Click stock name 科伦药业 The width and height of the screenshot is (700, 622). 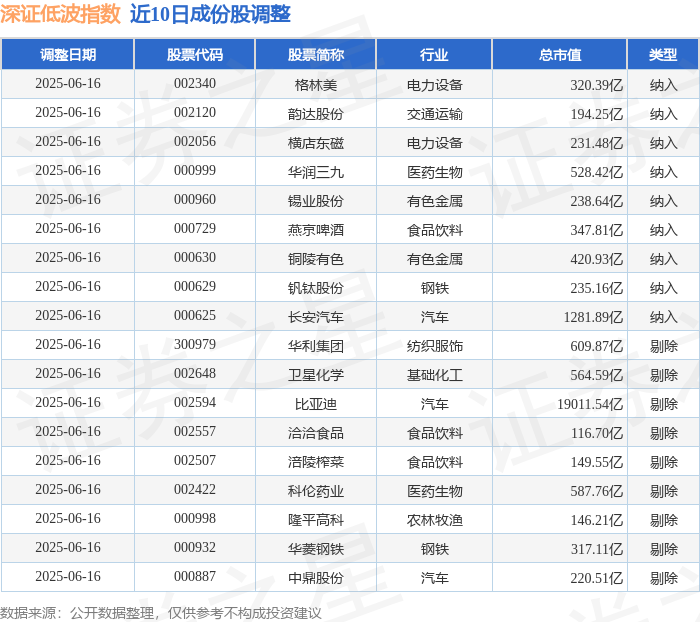(x=316, y=491)
